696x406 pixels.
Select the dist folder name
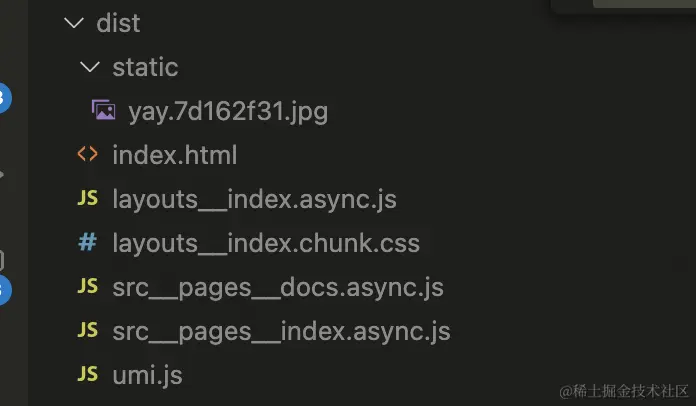coord(118,23)
